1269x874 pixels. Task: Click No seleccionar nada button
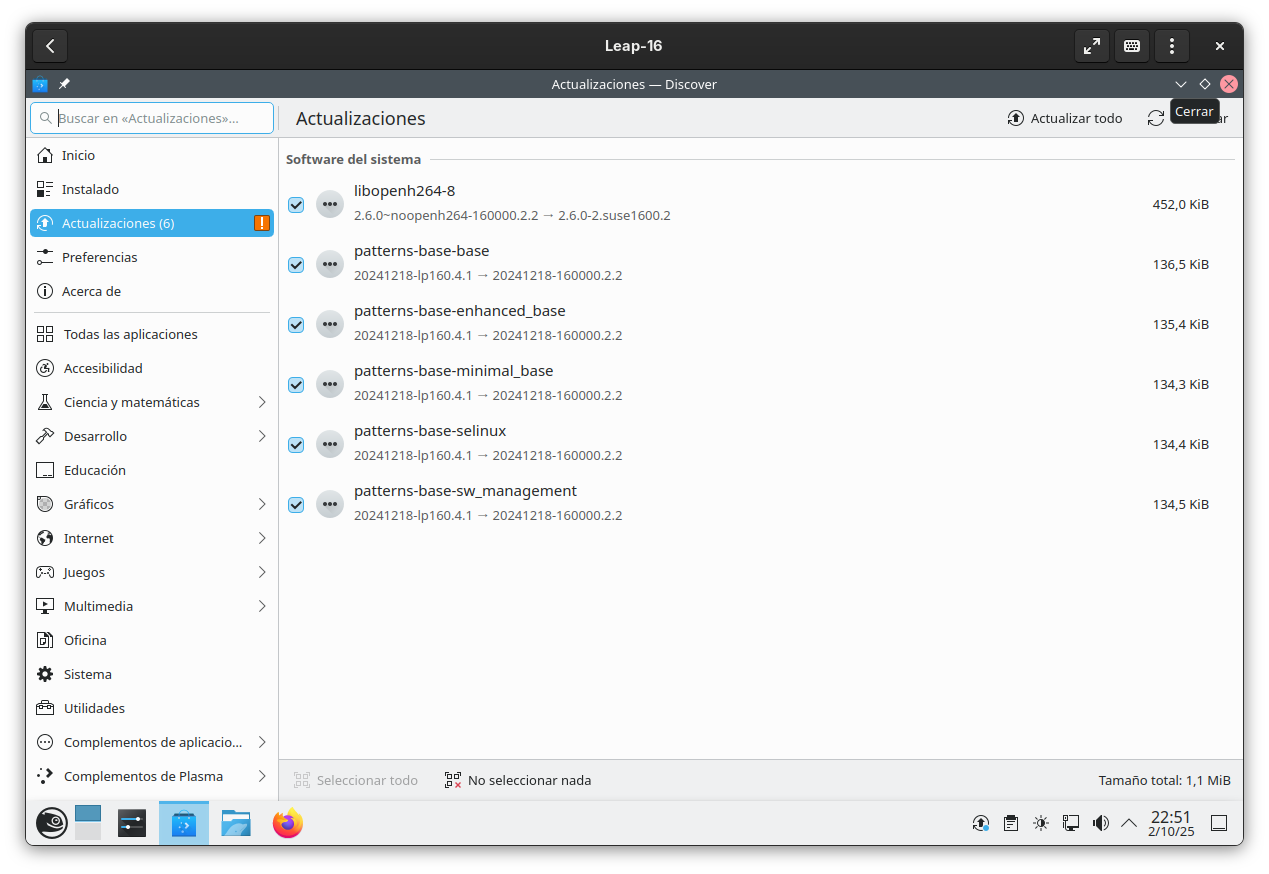click(518, 780)
